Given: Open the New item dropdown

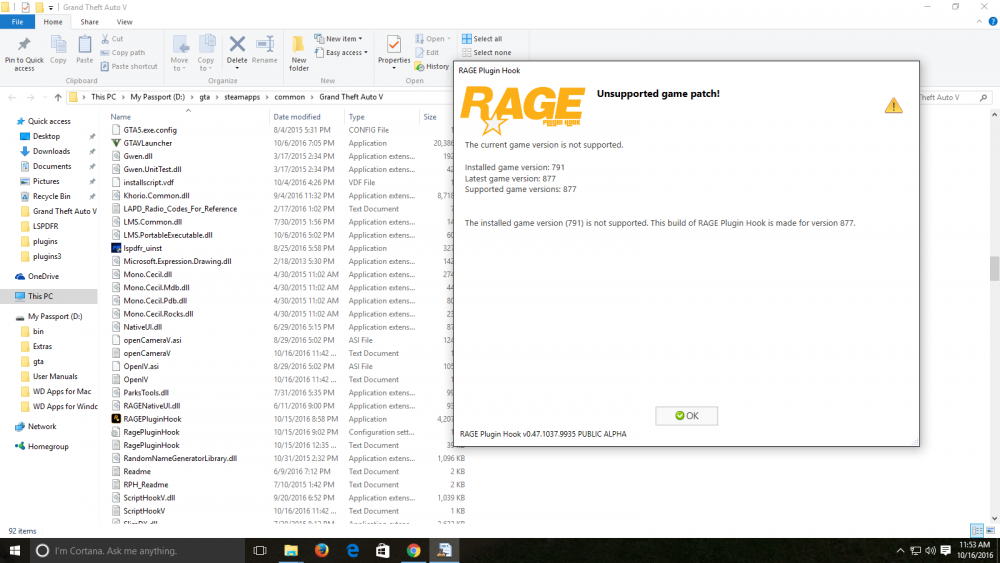Looking at the screenshot, I should (x=338, y=39).
